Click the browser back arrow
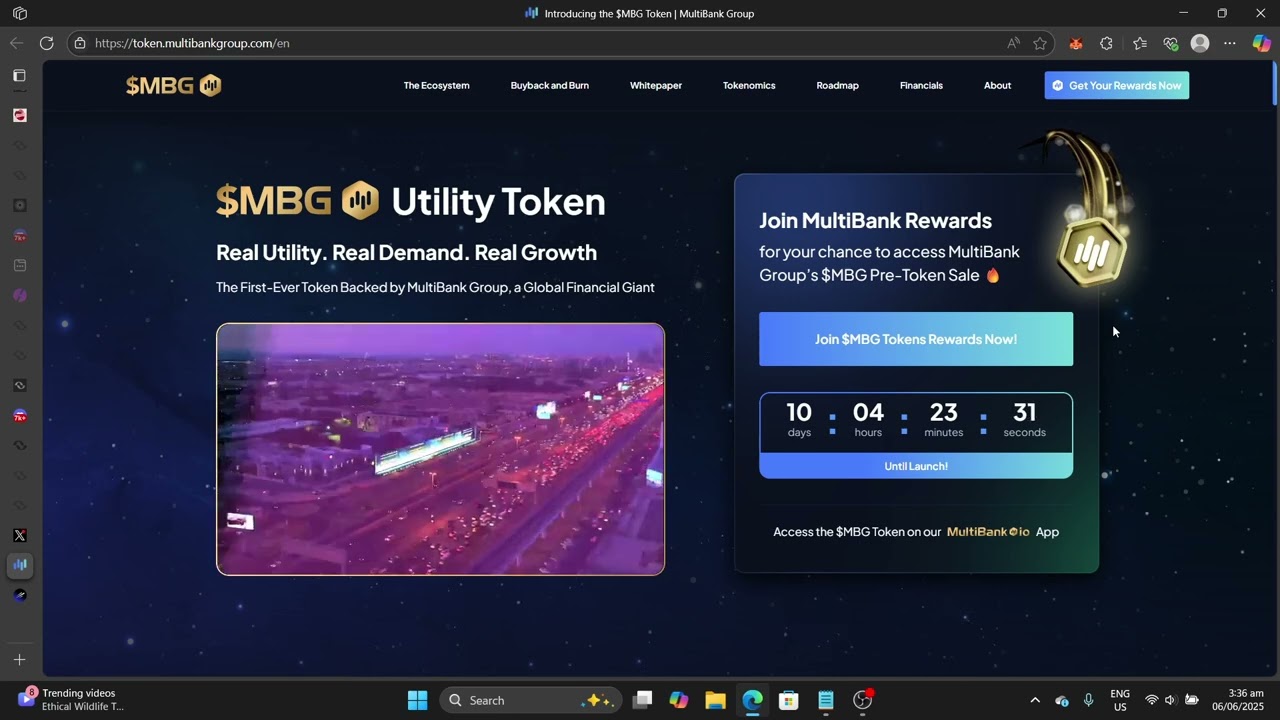The width and height of the screenshot is (1280, 720). point(16,43)
